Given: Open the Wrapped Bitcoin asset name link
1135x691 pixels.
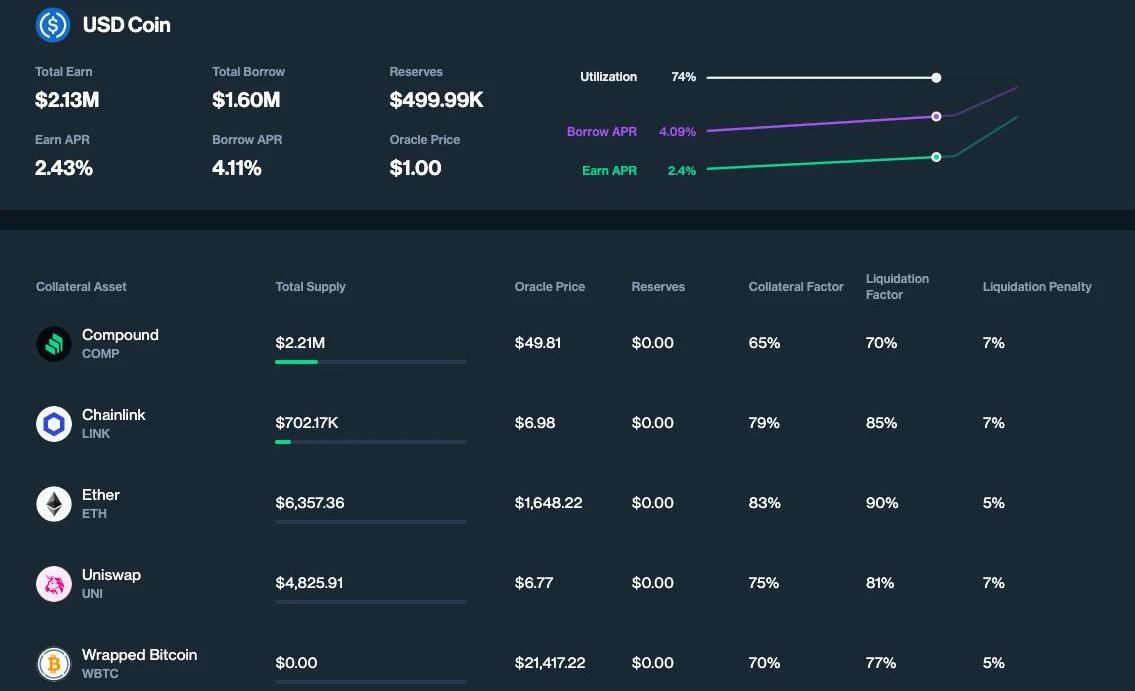Looking at the screenshot, I should 139,655.
